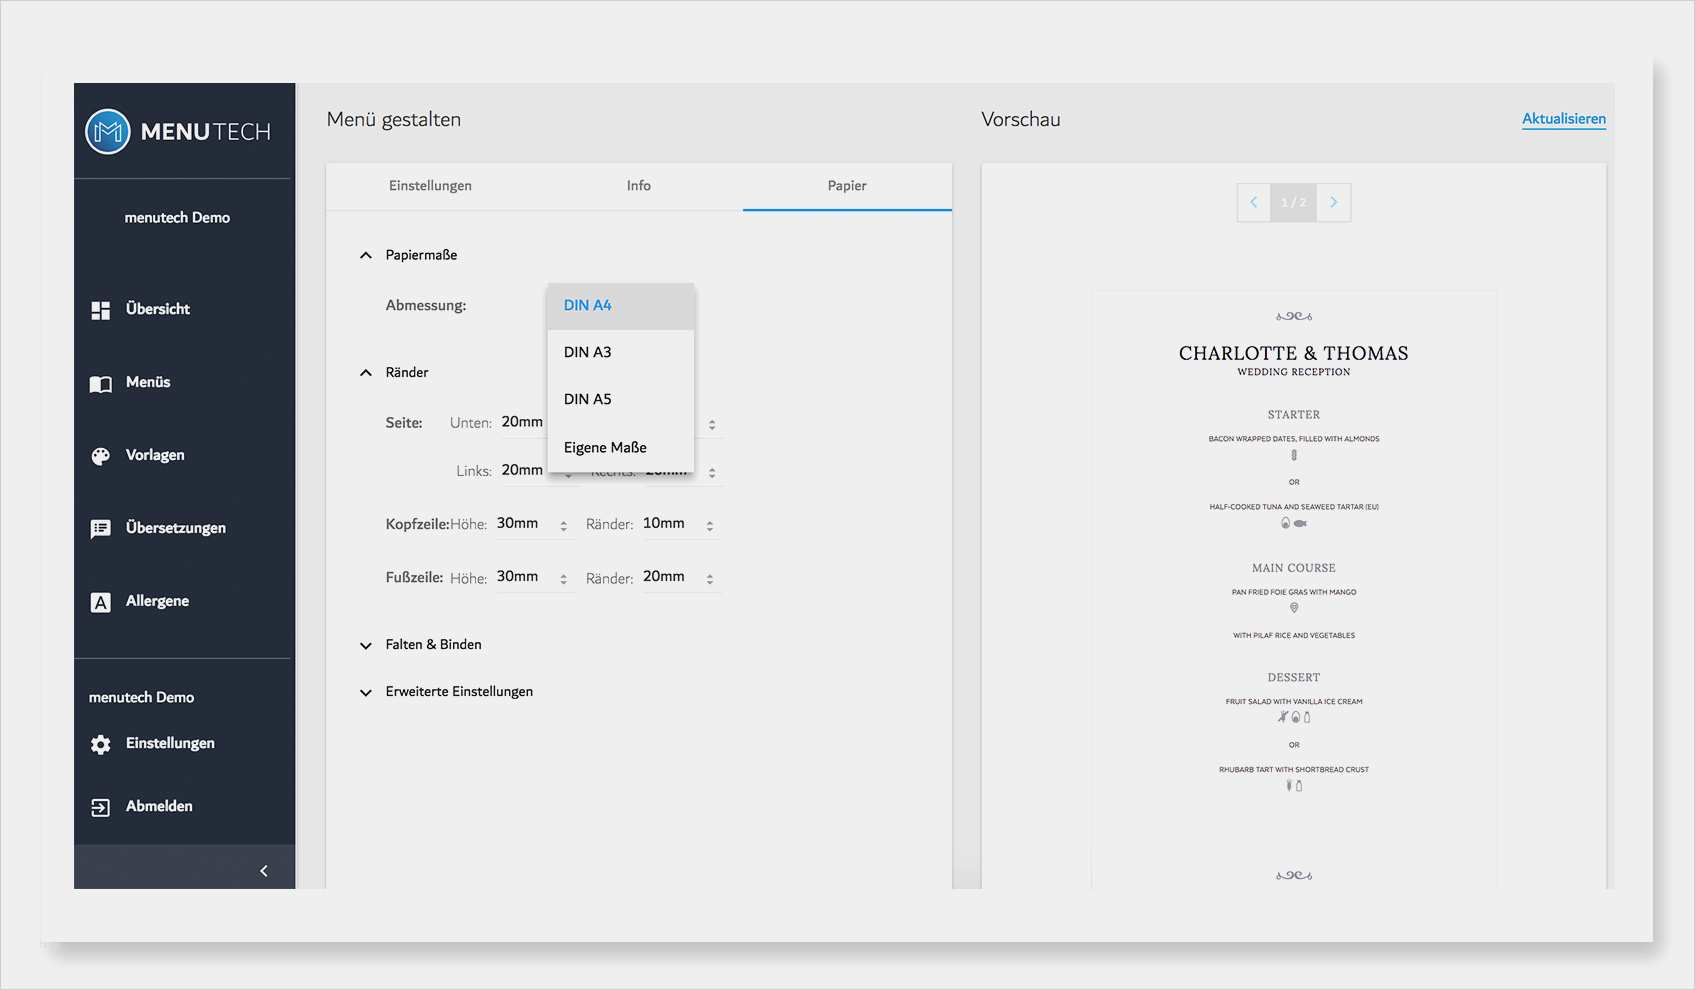Screen dimensions: 1695x990
Task: Select DIN A3 from dropdown list
Action: pos(588,353)
